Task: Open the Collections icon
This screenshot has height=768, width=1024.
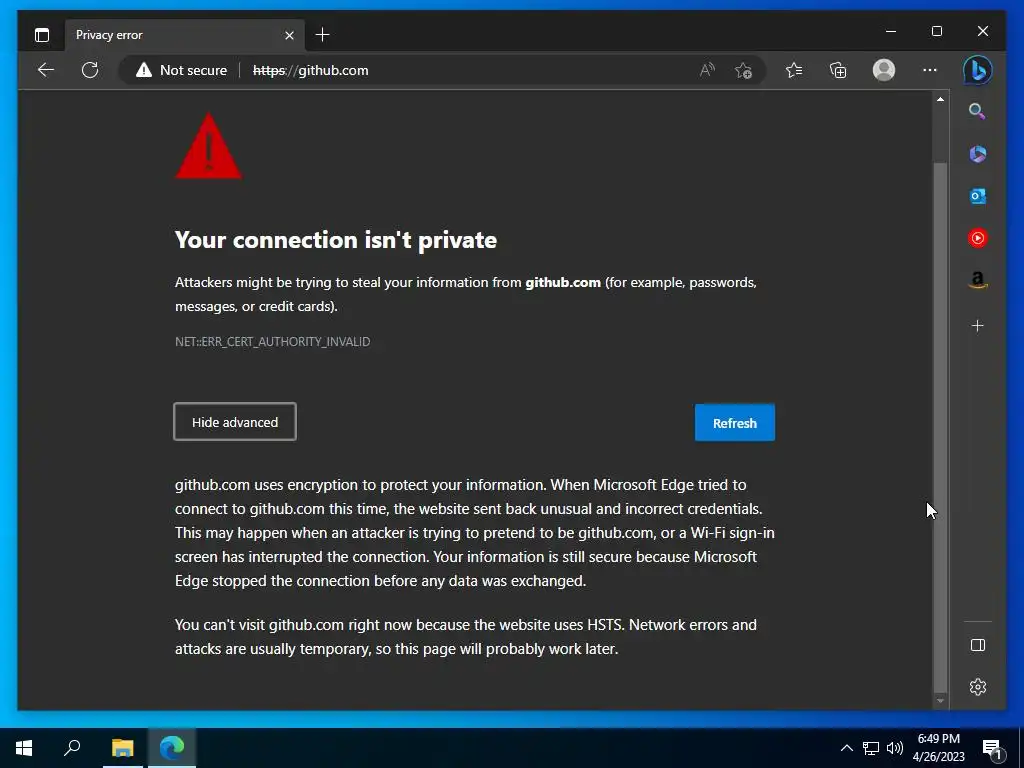Action: [838, 70]
